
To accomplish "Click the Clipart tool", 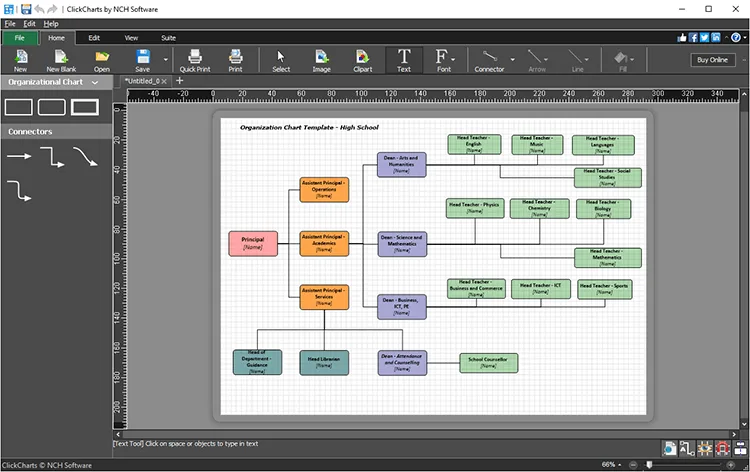I will tap(363, 60).
